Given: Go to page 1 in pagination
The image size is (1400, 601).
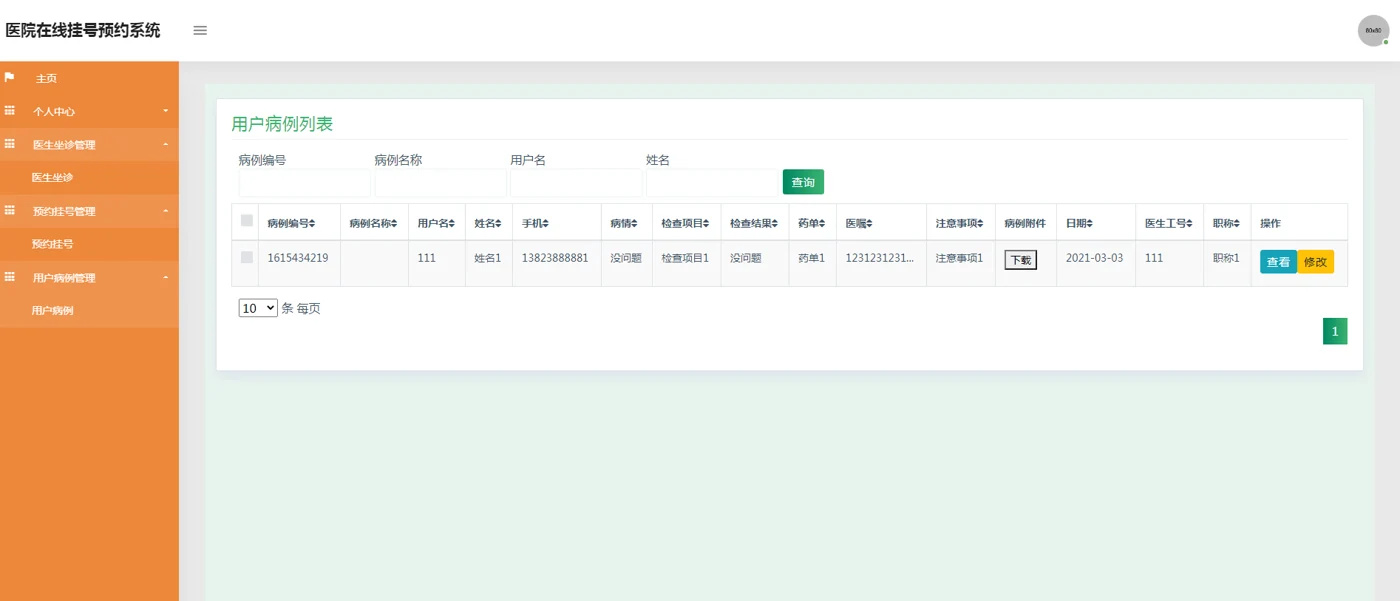Looking at the screenshot, I should (1335, 331).
